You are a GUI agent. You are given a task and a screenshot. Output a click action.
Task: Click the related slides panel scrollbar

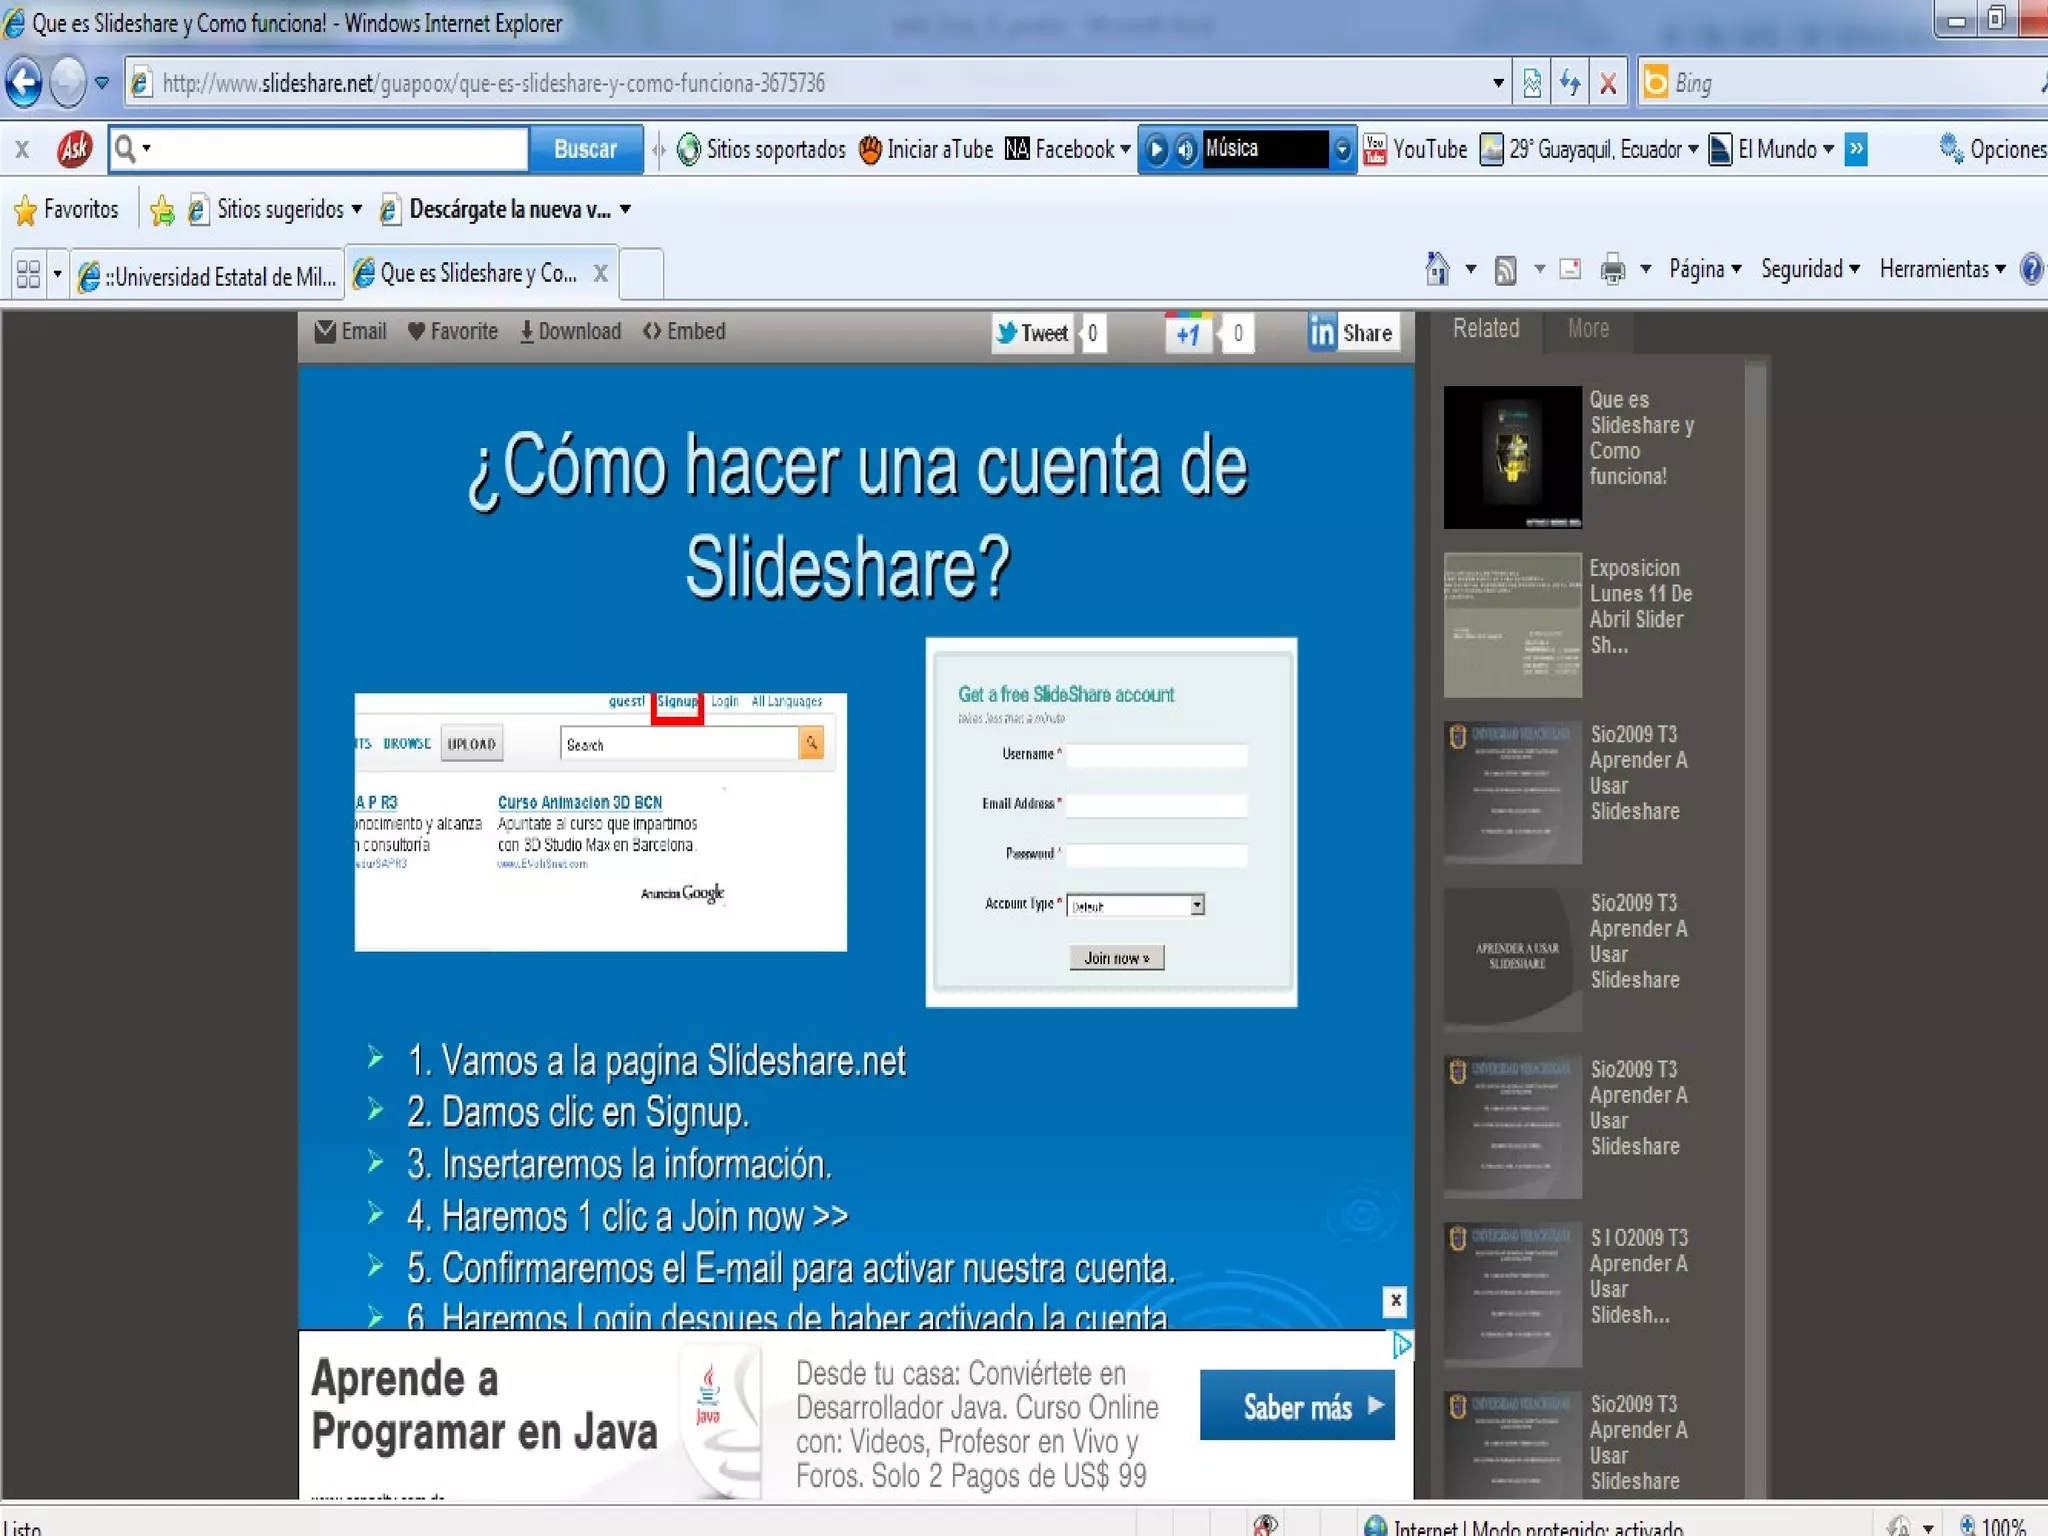click(1755, 900)
